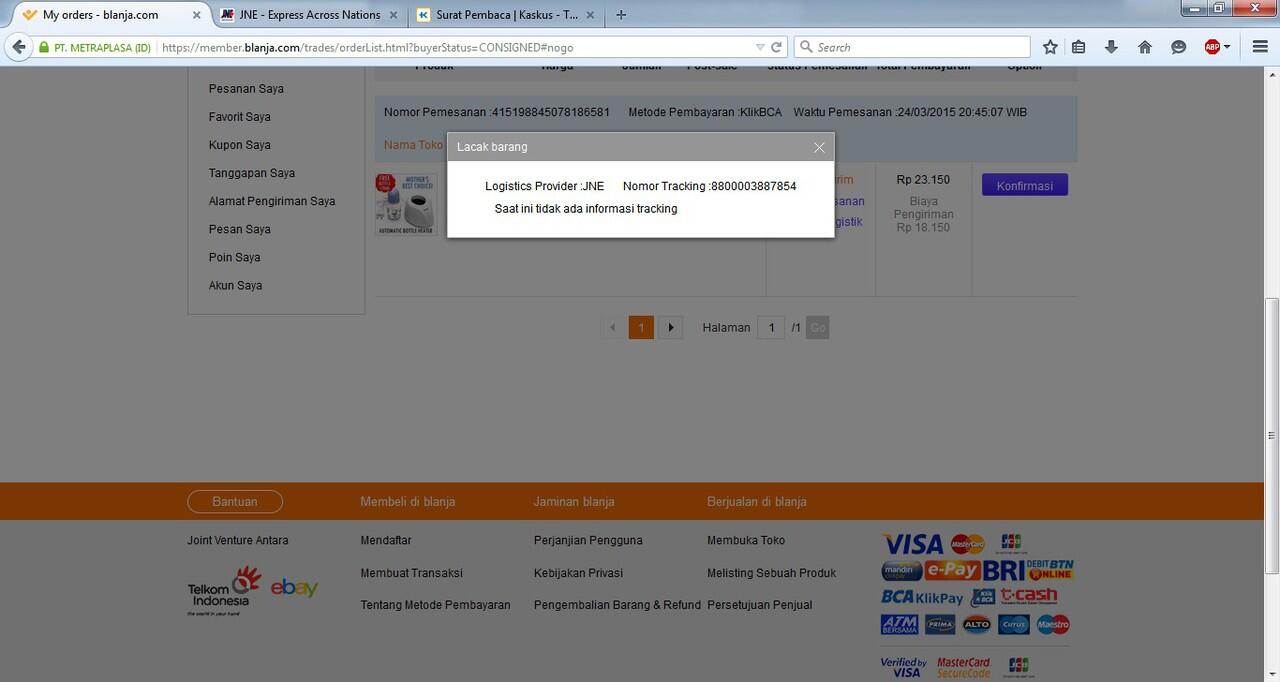This screenshot has width=1280, height=682.
Task: Open Perjanjian Pengguna link
Action: pyautogui.click(x=588, y=541)
